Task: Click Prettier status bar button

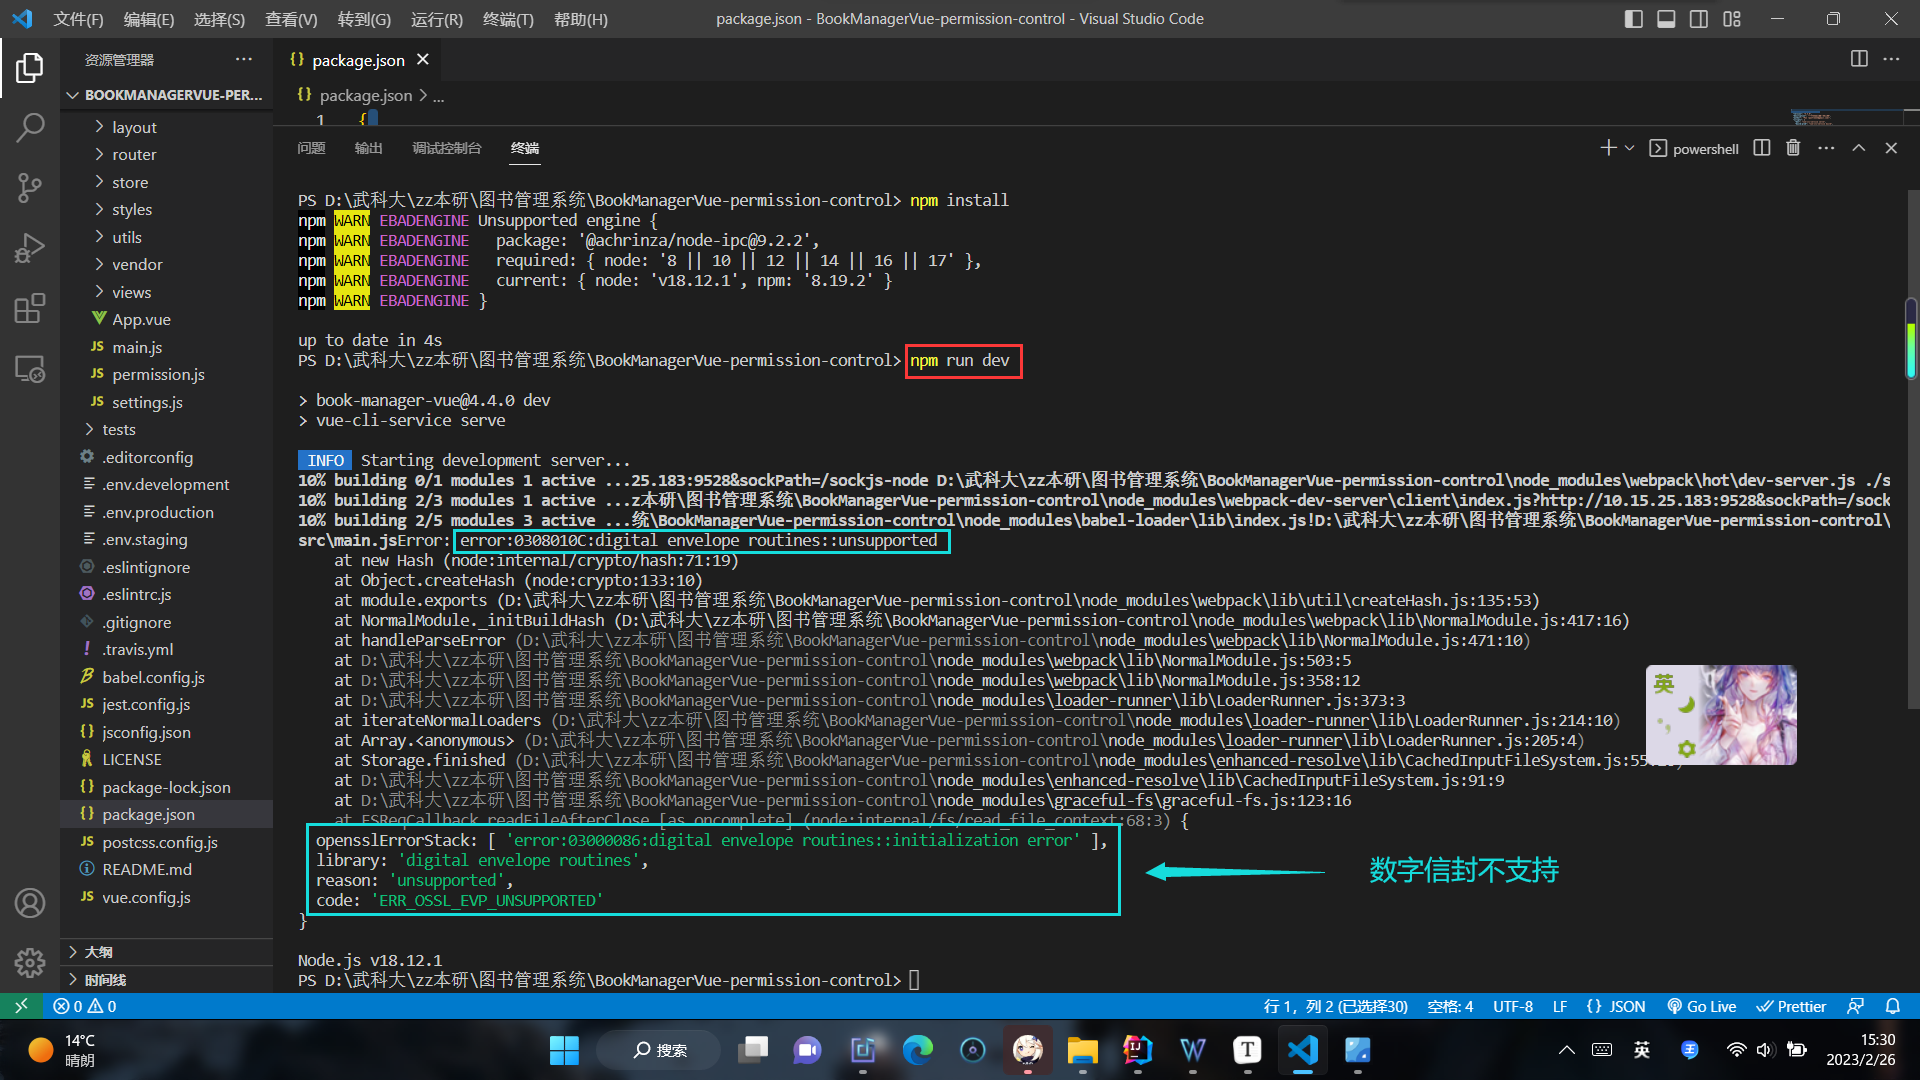Action: tap(1792, 1006)
